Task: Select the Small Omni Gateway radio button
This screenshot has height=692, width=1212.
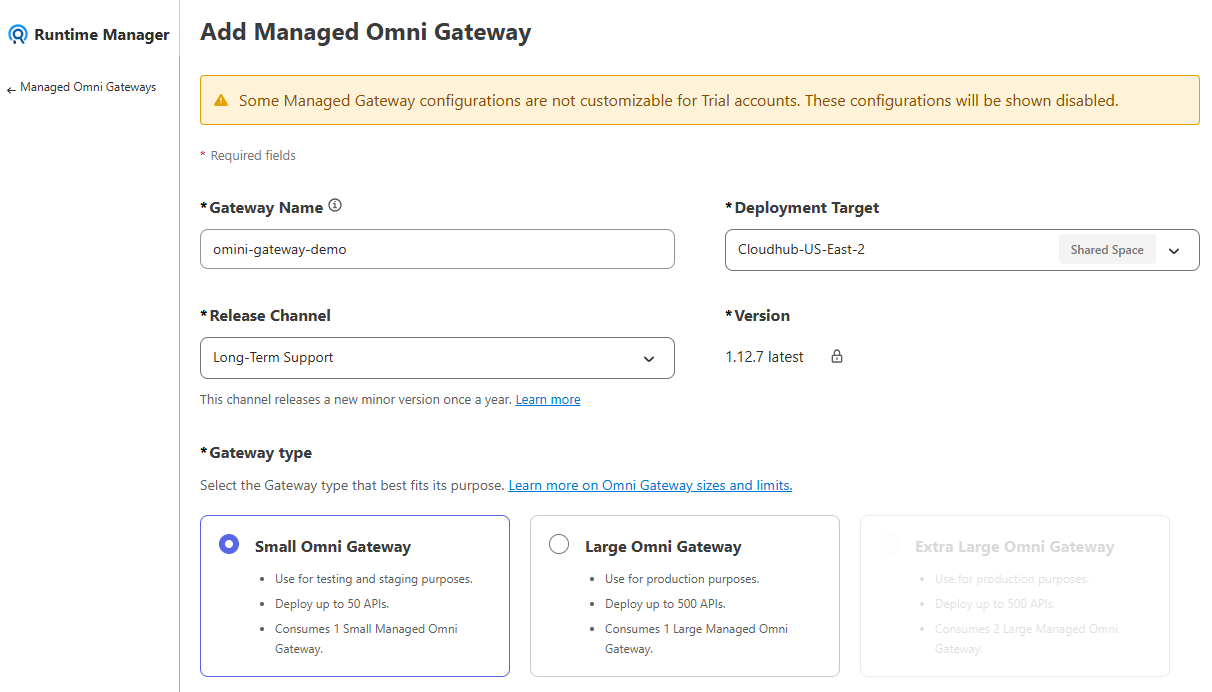Action: coord(229,544)
